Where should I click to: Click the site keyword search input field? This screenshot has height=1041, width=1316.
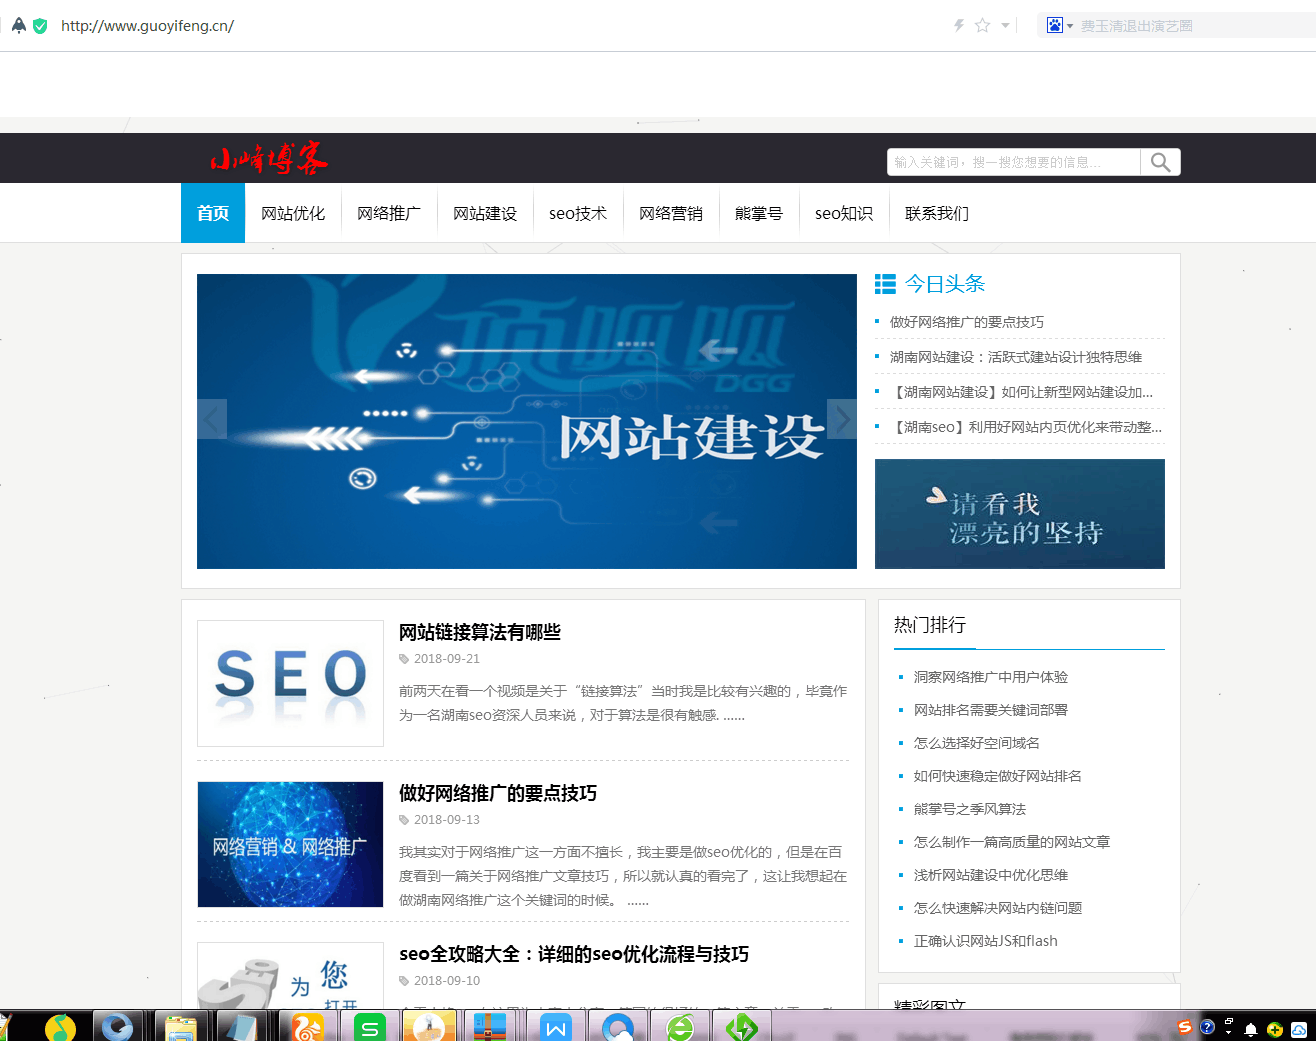tap(1012, 162)
